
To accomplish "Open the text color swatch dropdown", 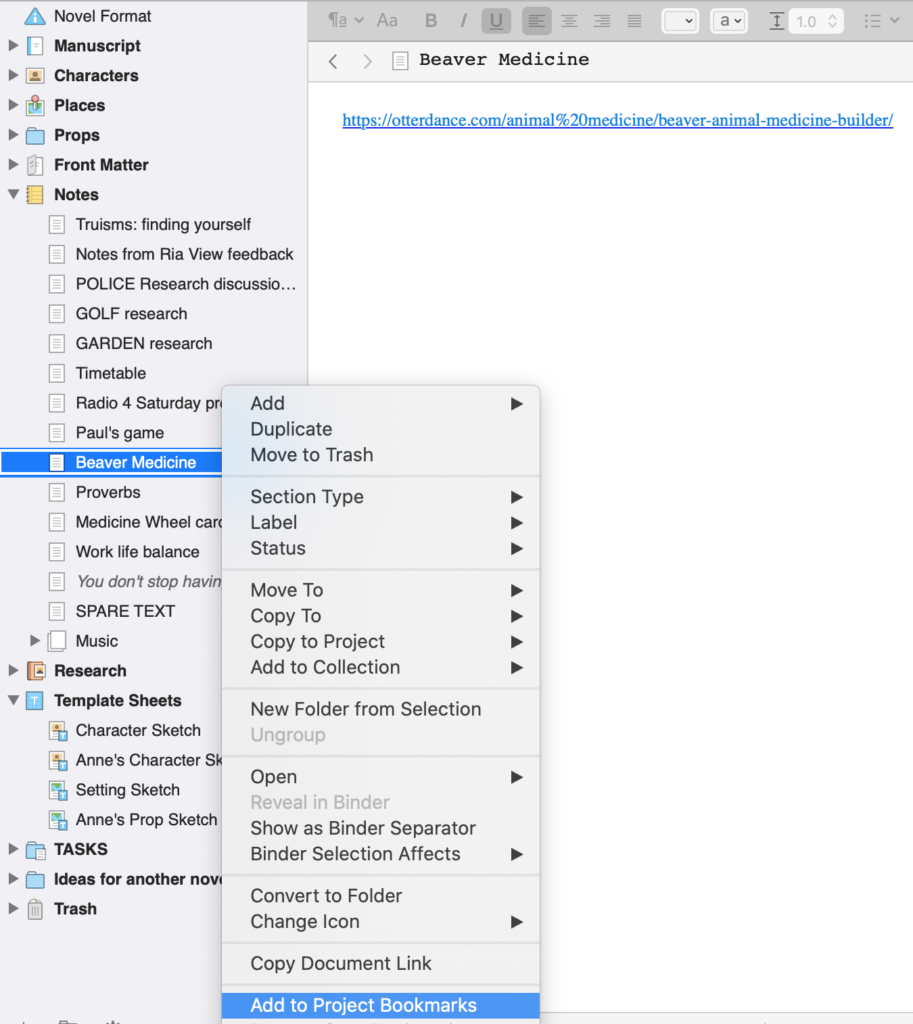I will pos(729,20).
